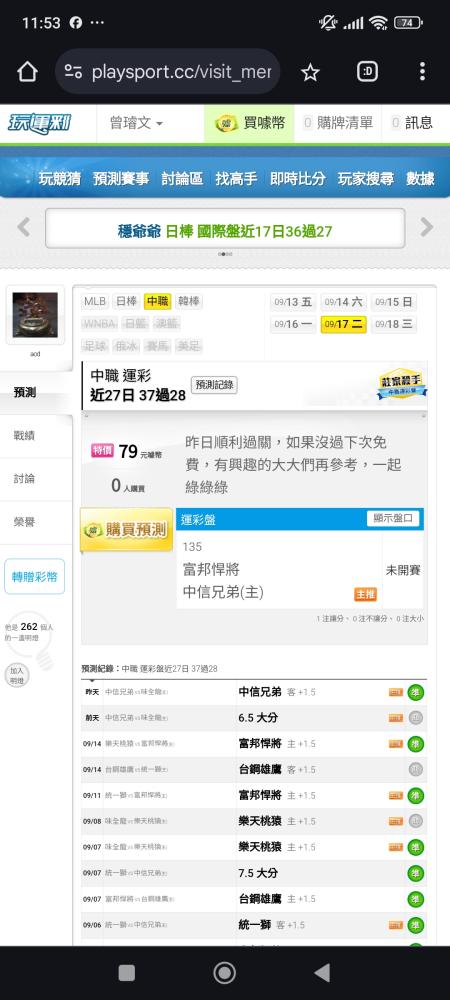
Task: Open site info icon in address bar
Action: coord(73,72)
